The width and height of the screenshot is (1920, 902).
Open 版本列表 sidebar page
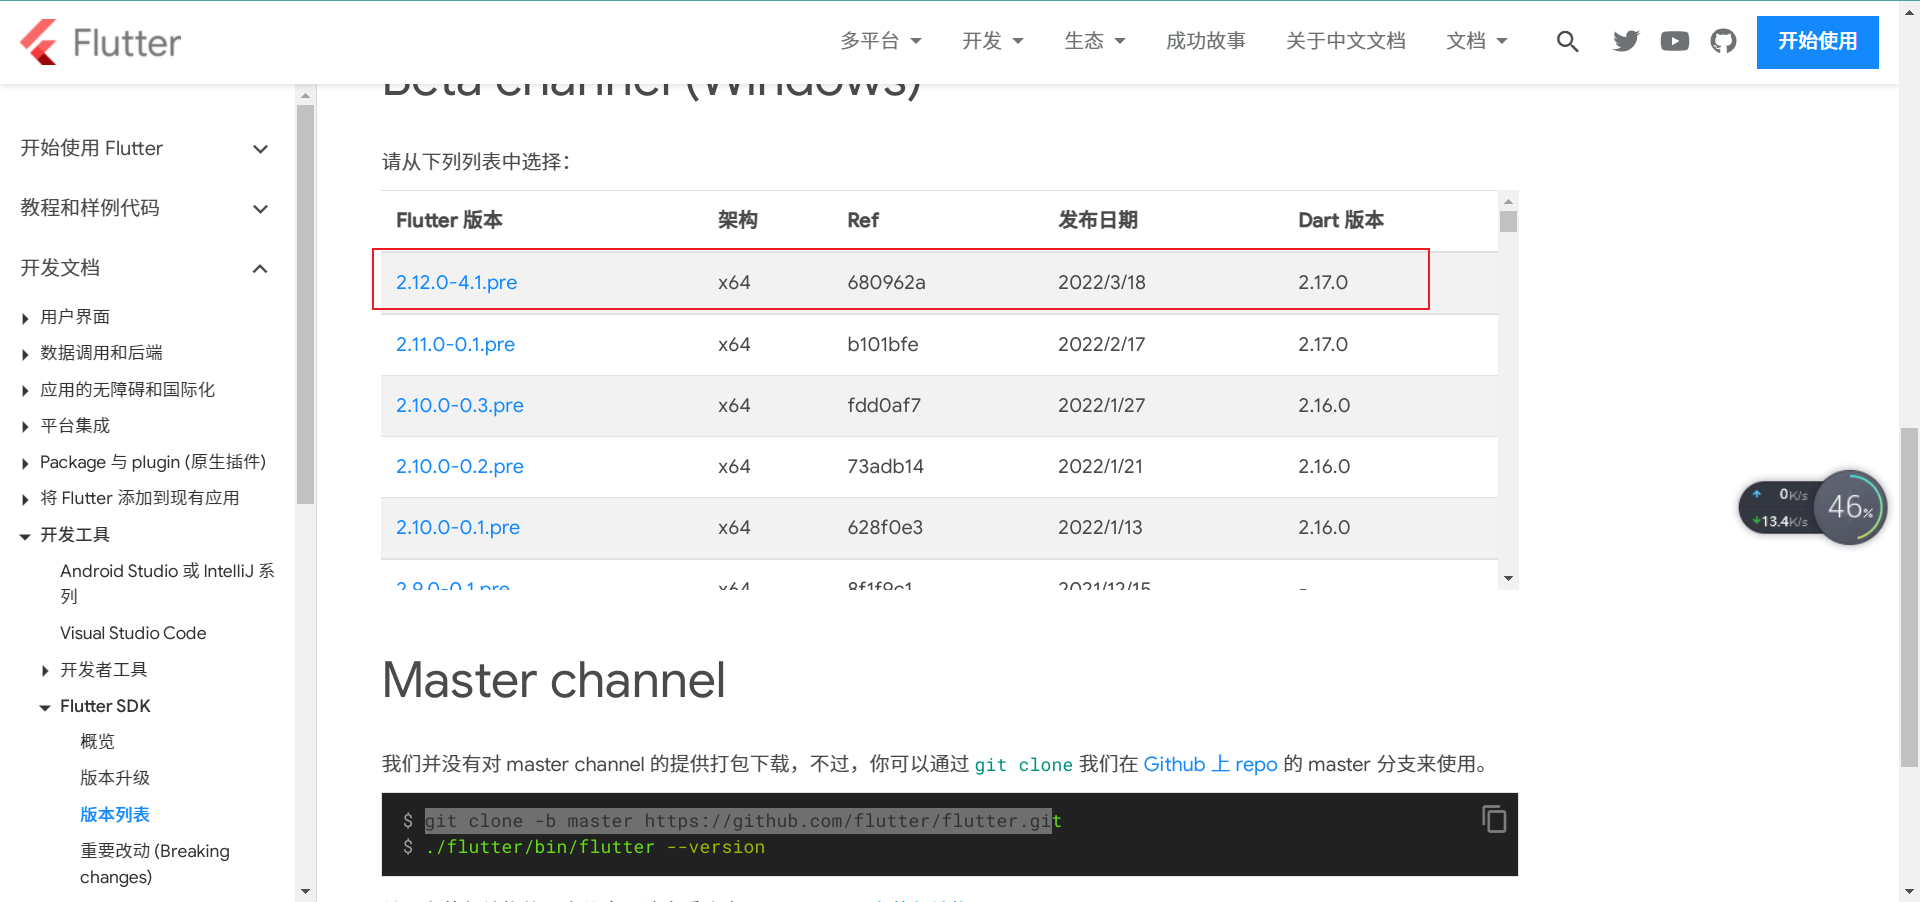coord(115,814)
